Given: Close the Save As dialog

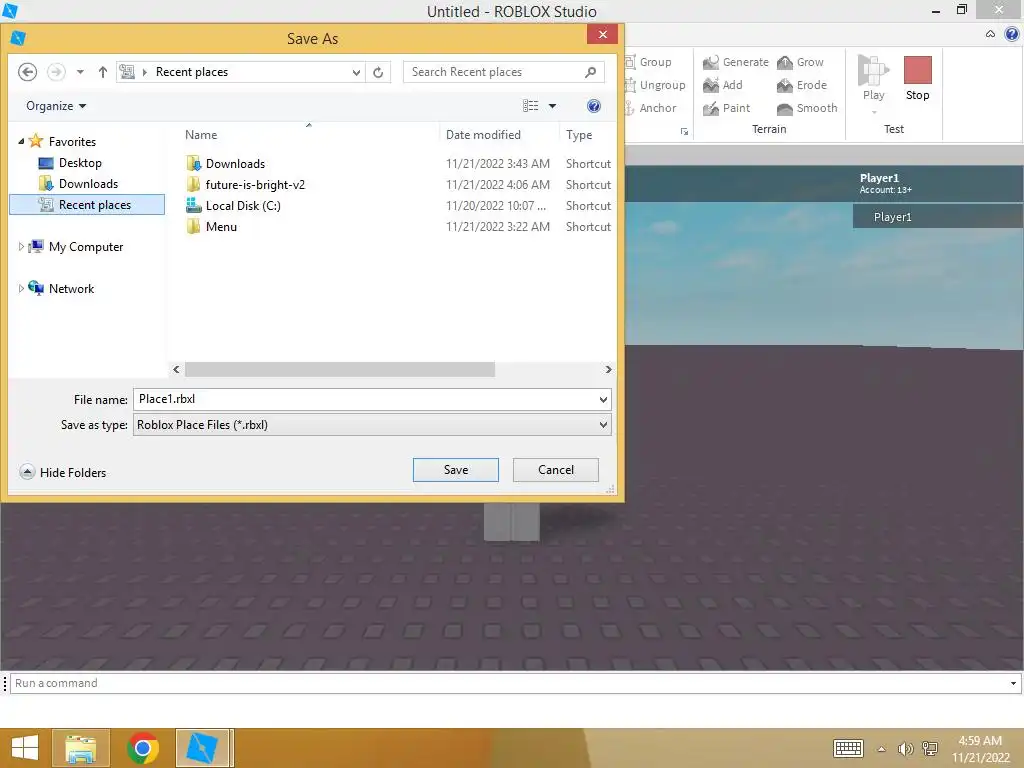Looking at the screenshot, I should click(x=602, y=34).
